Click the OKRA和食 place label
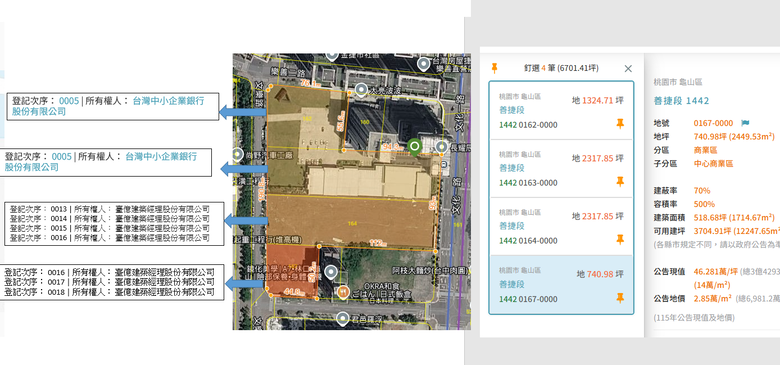Screen dimensions: 780x365 coord(382,287)
